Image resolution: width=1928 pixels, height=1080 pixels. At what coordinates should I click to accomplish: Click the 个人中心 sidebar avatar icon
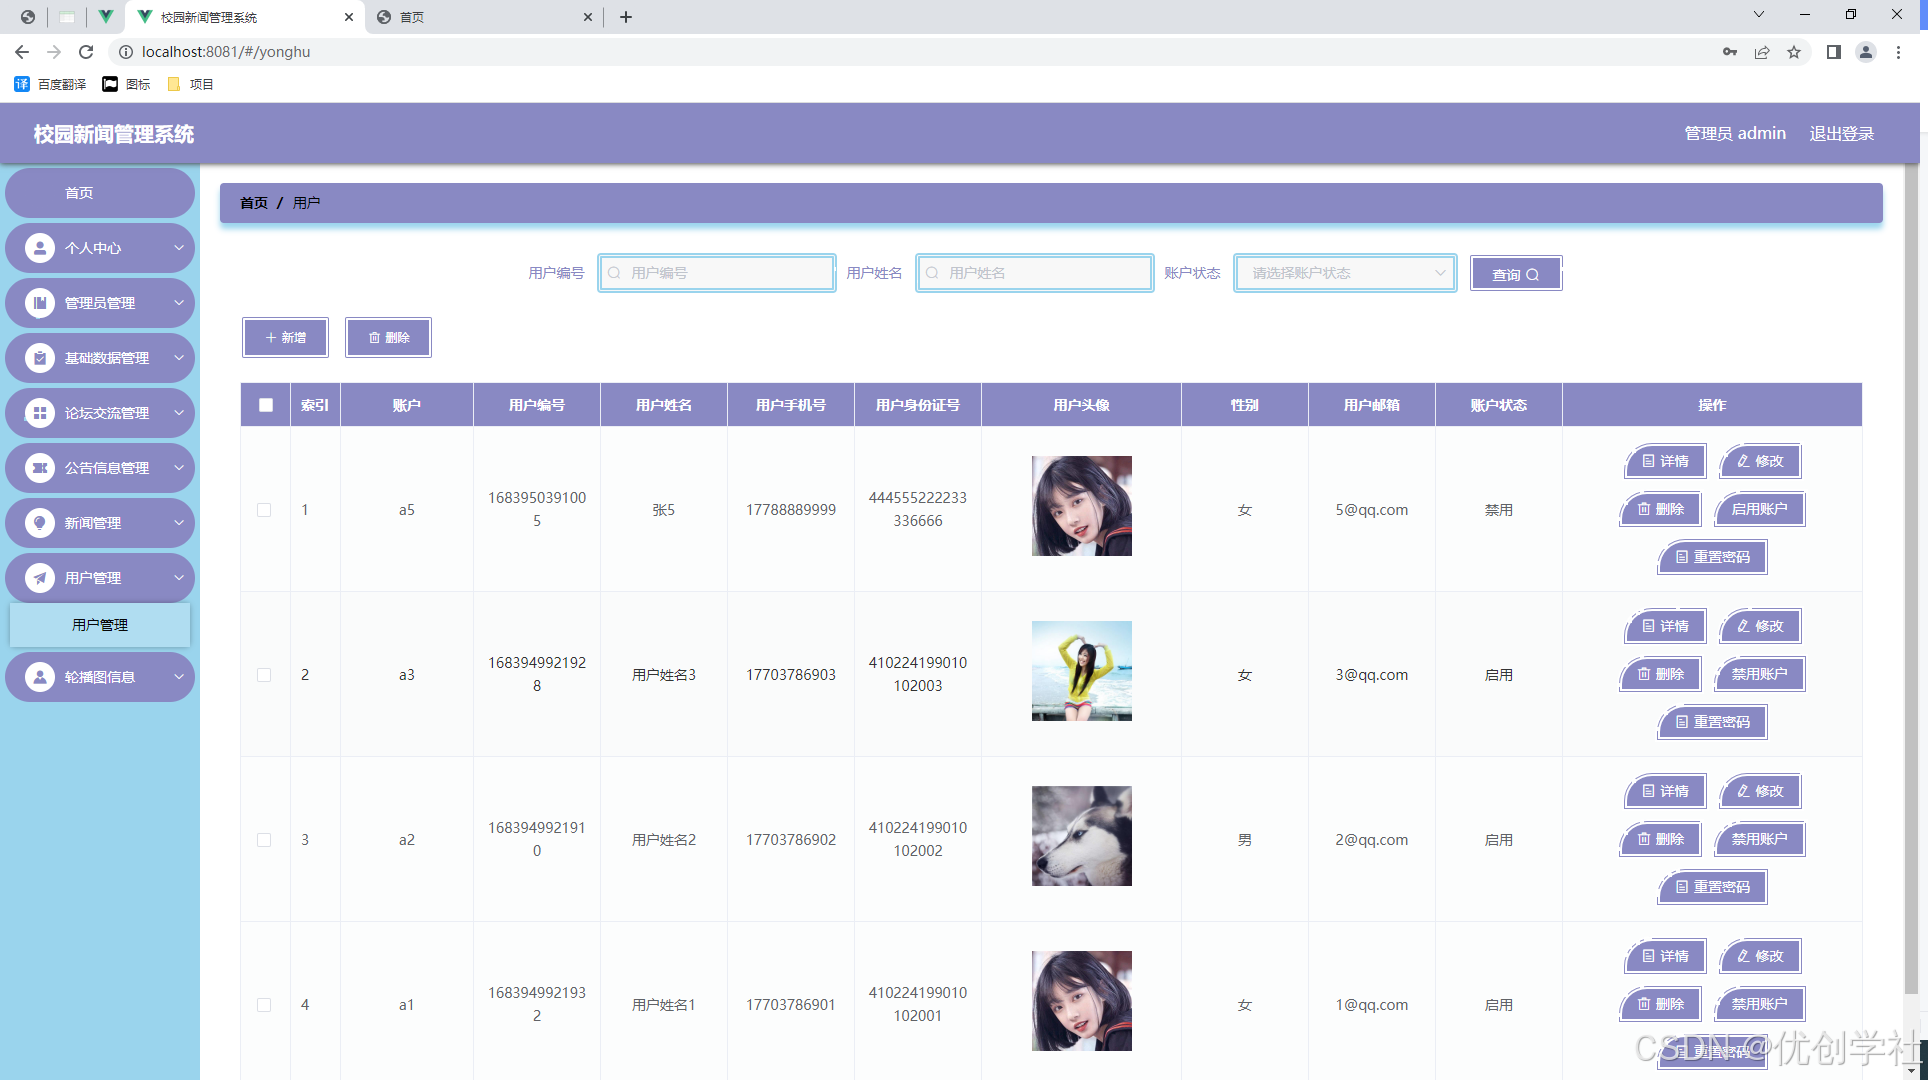[40, 248]
